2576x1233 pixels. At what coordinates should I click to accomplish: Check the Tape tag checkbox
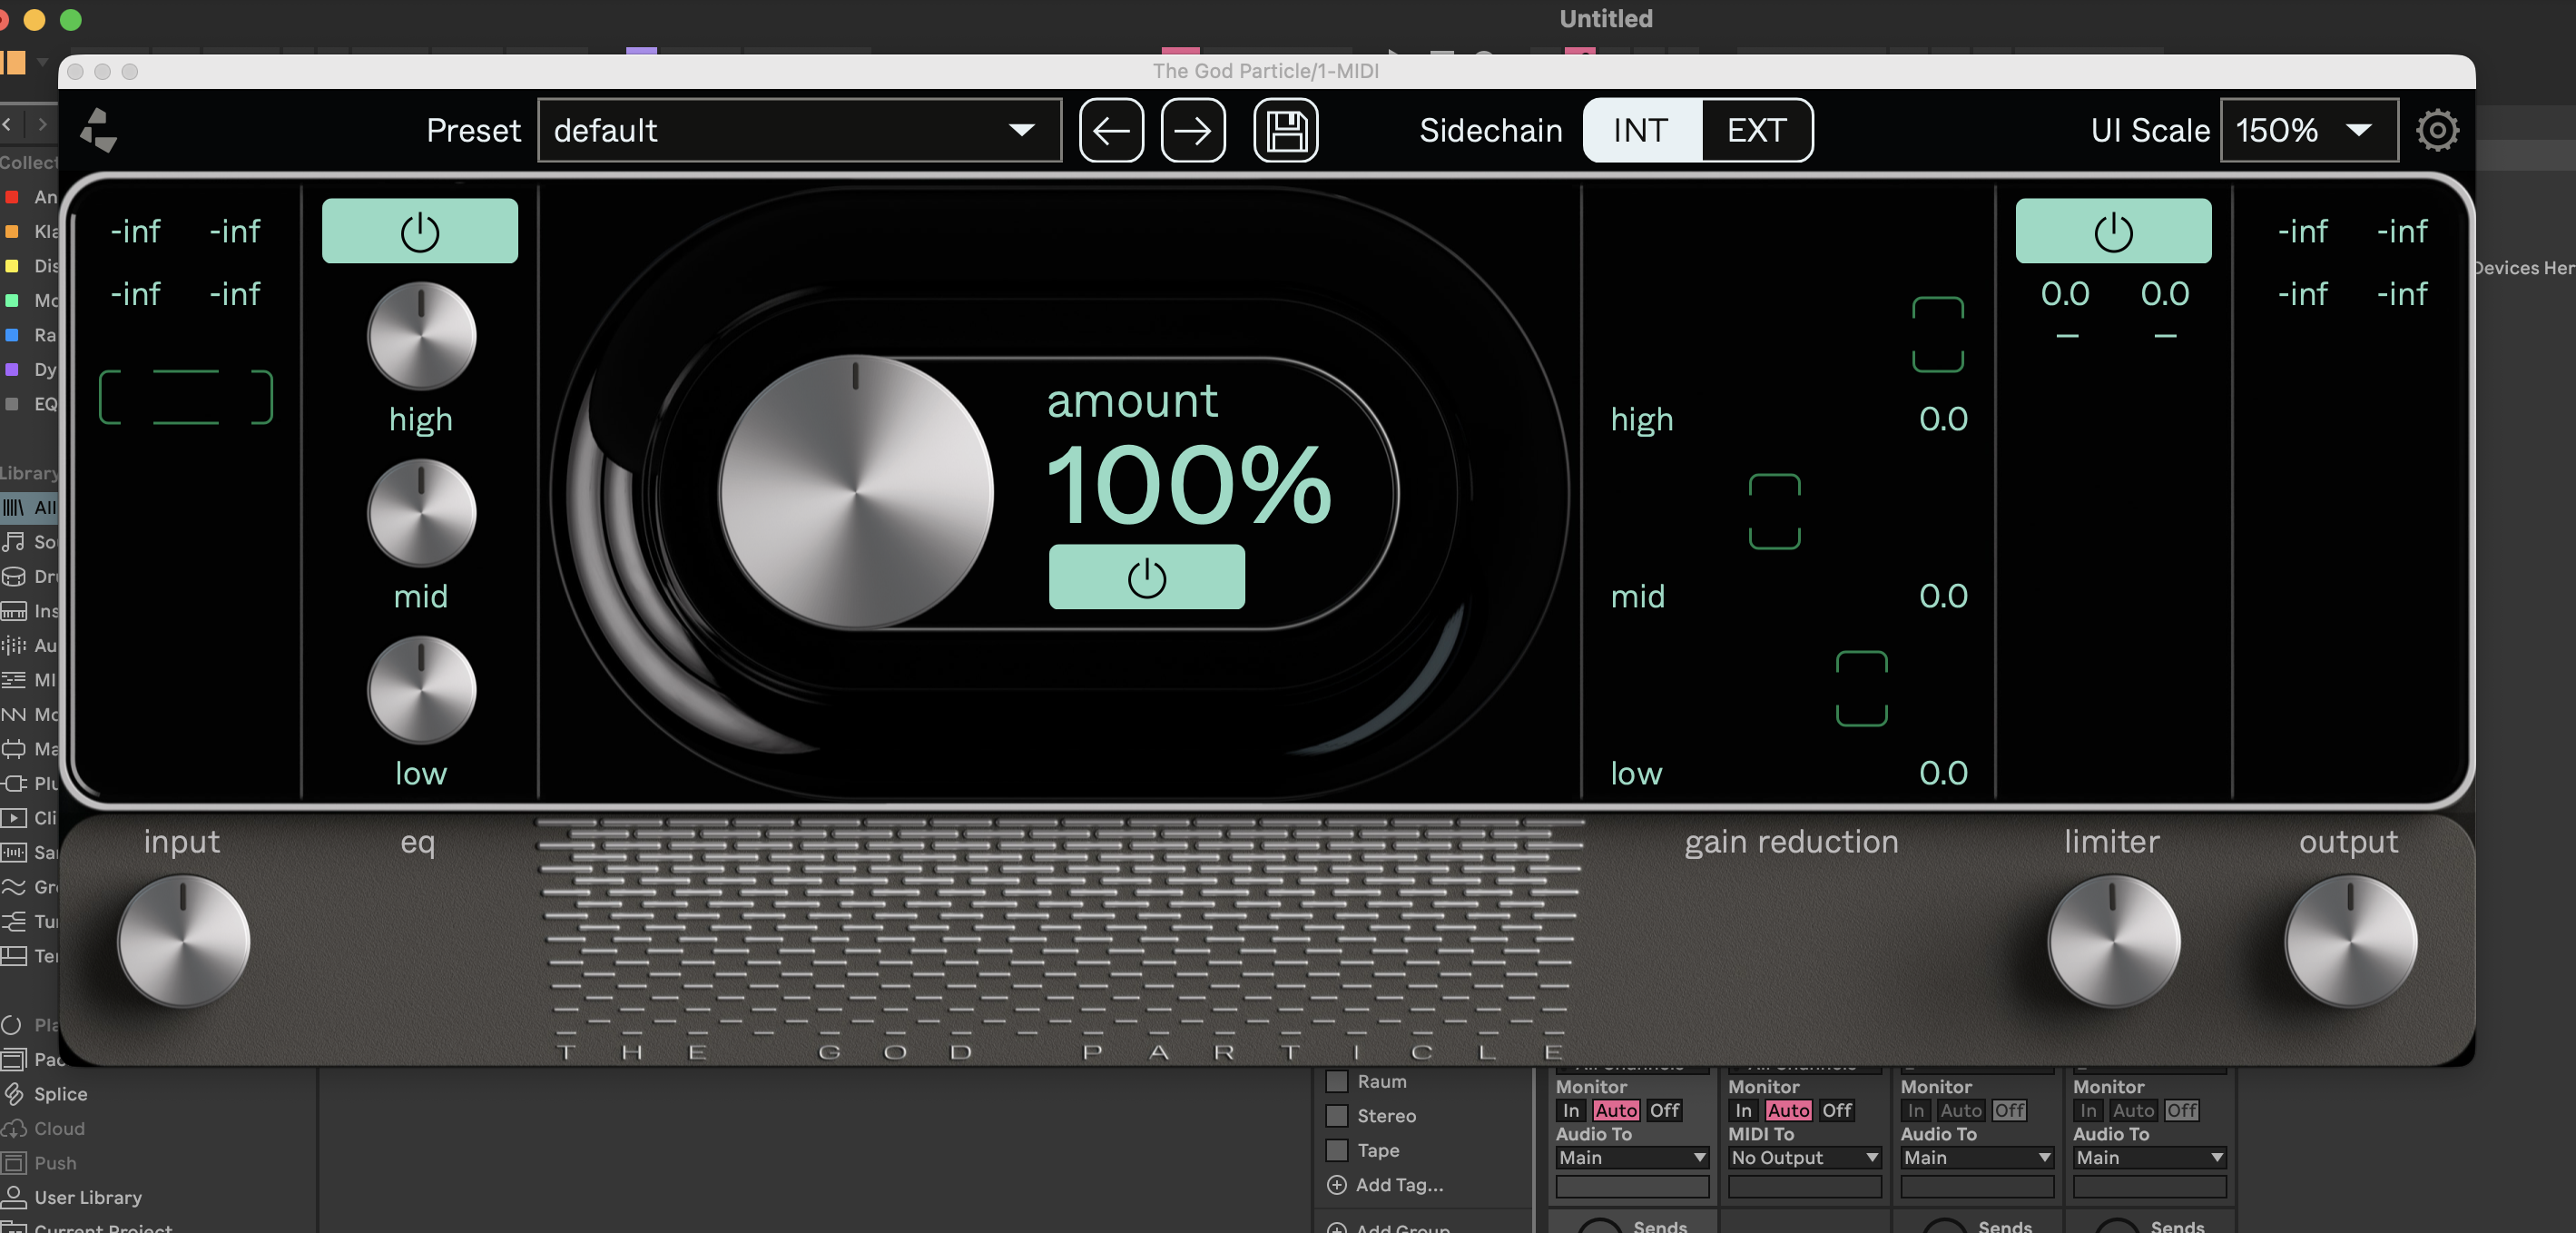tap(1337, 1150)
